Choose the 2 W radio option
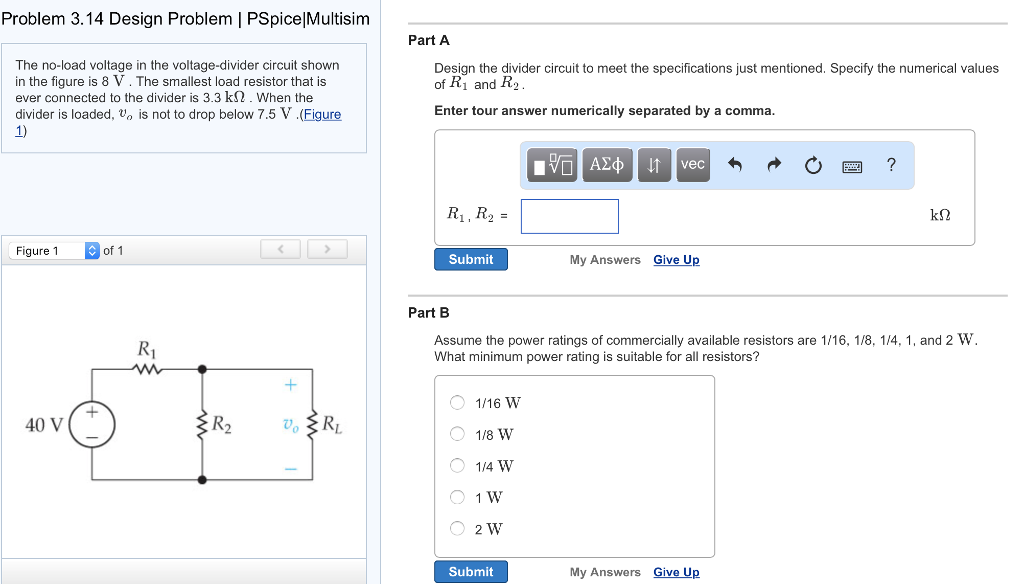This screenshot has width=1024, height=584. (457, 528)
